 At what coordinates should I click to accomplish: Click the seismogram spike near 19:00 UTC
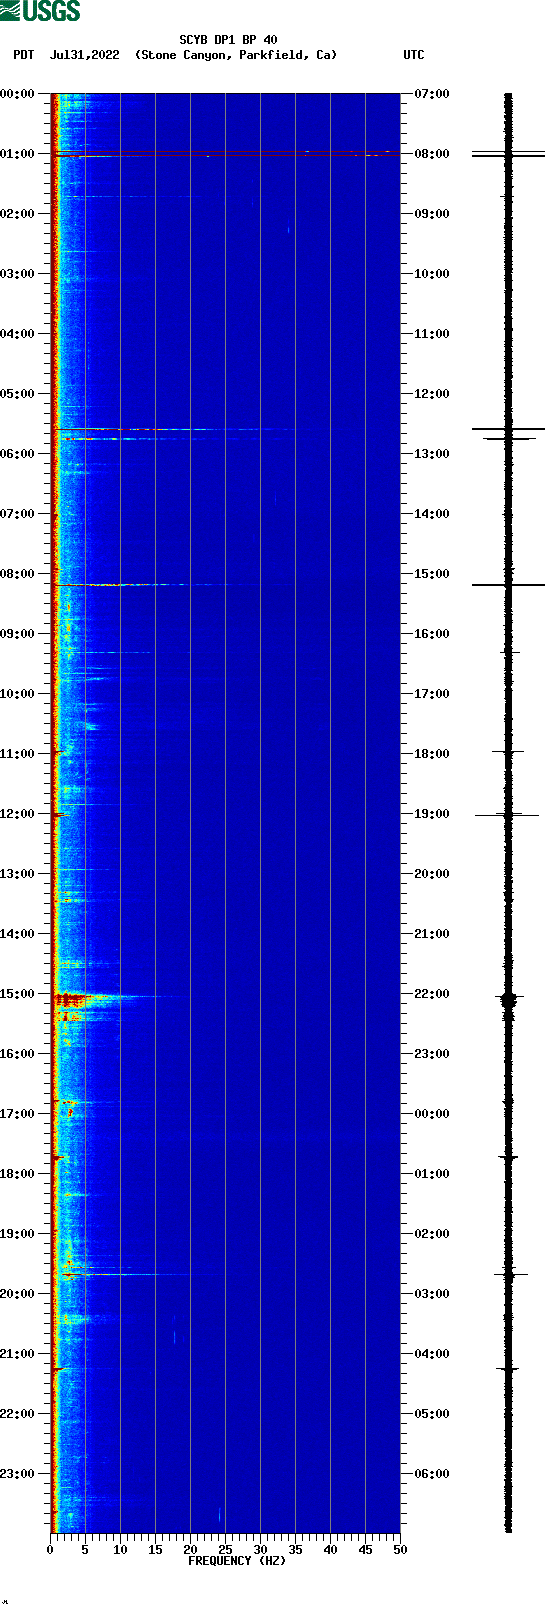point(508,815)
